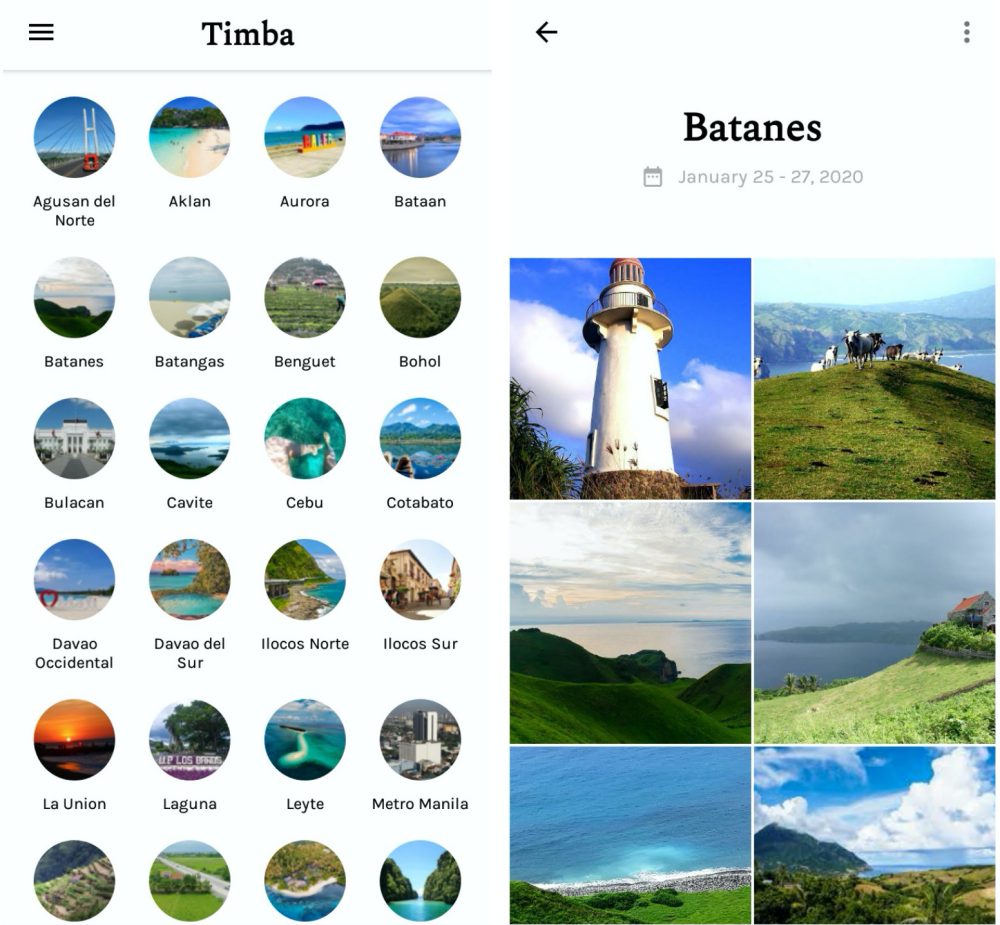Click the Laguna label

pos(189,804)
